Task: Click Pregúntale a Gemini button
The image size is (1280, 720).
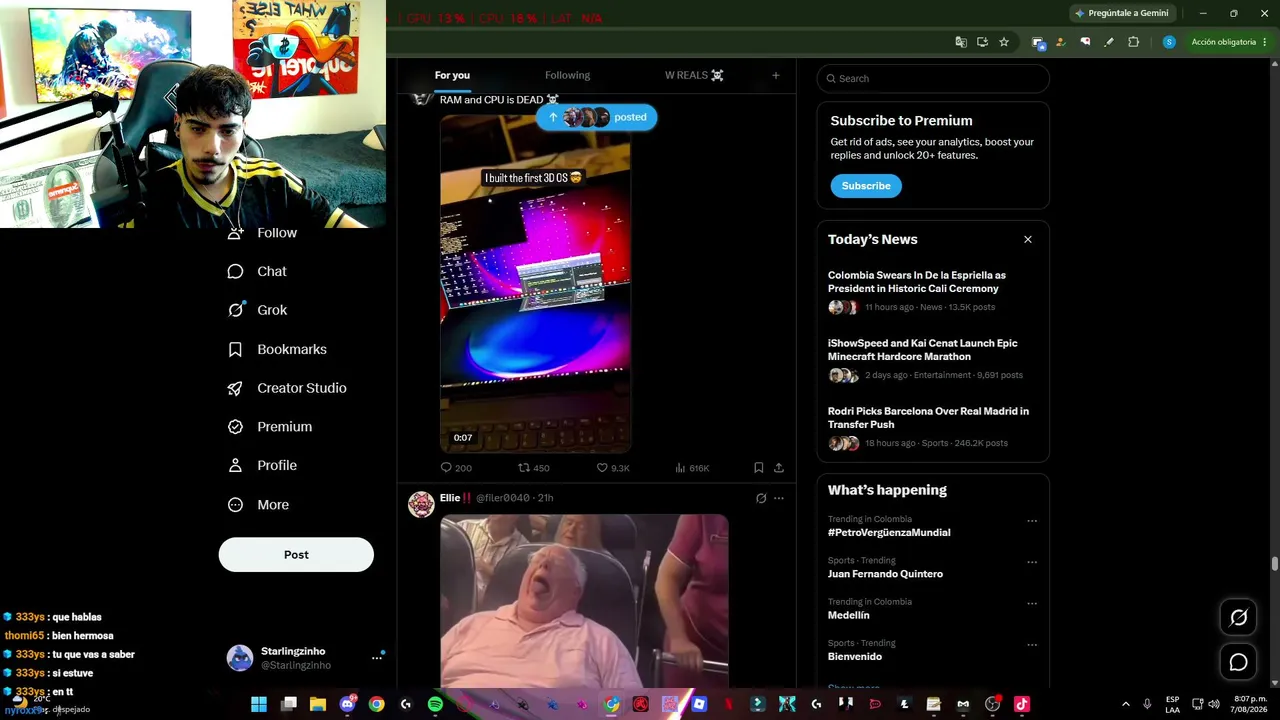Action: point(1120,13)
